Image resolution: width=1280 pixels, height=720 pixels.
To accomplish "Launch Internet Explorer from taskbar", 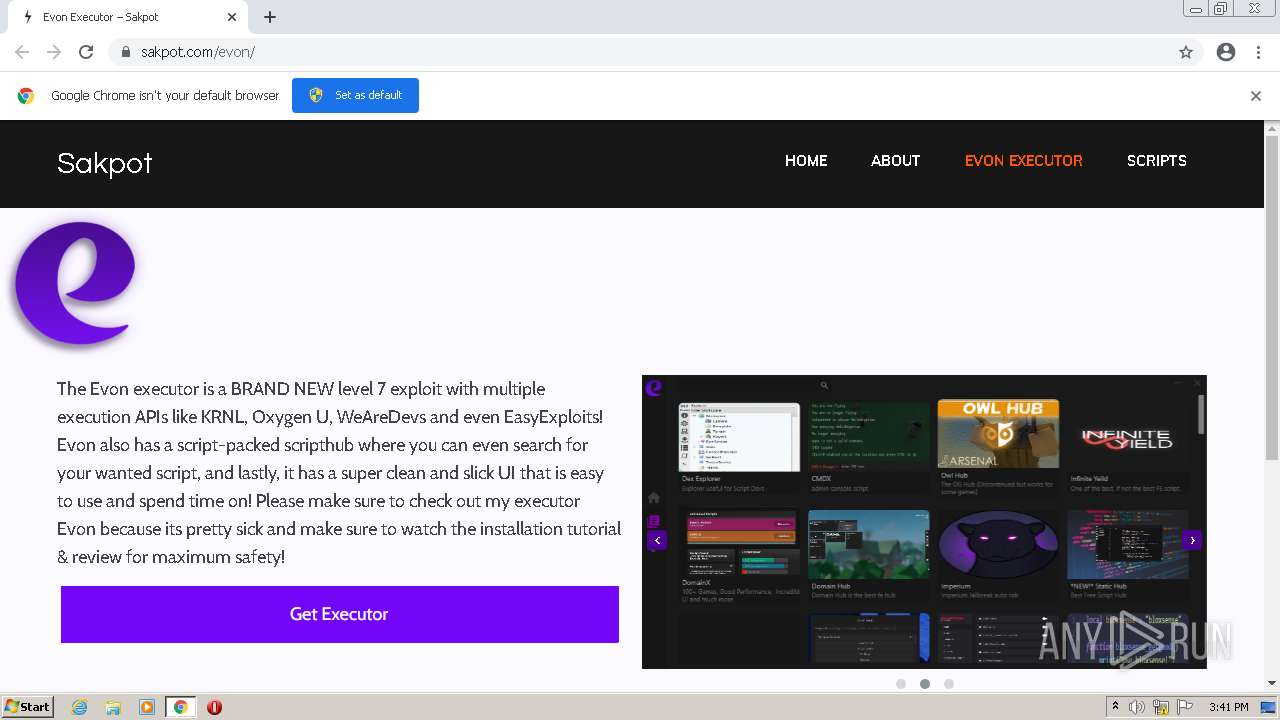I will coord(80,707).
